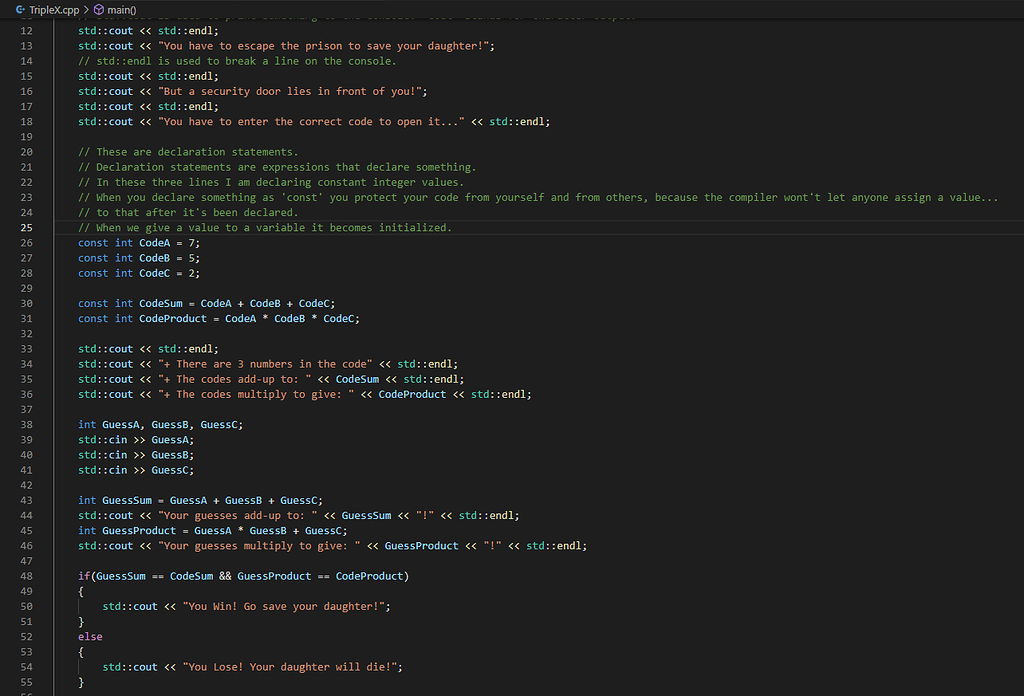Select line number 25 in the gutter
The height and width of the screenshot is (696, 1024).
(x=26, y=228)
